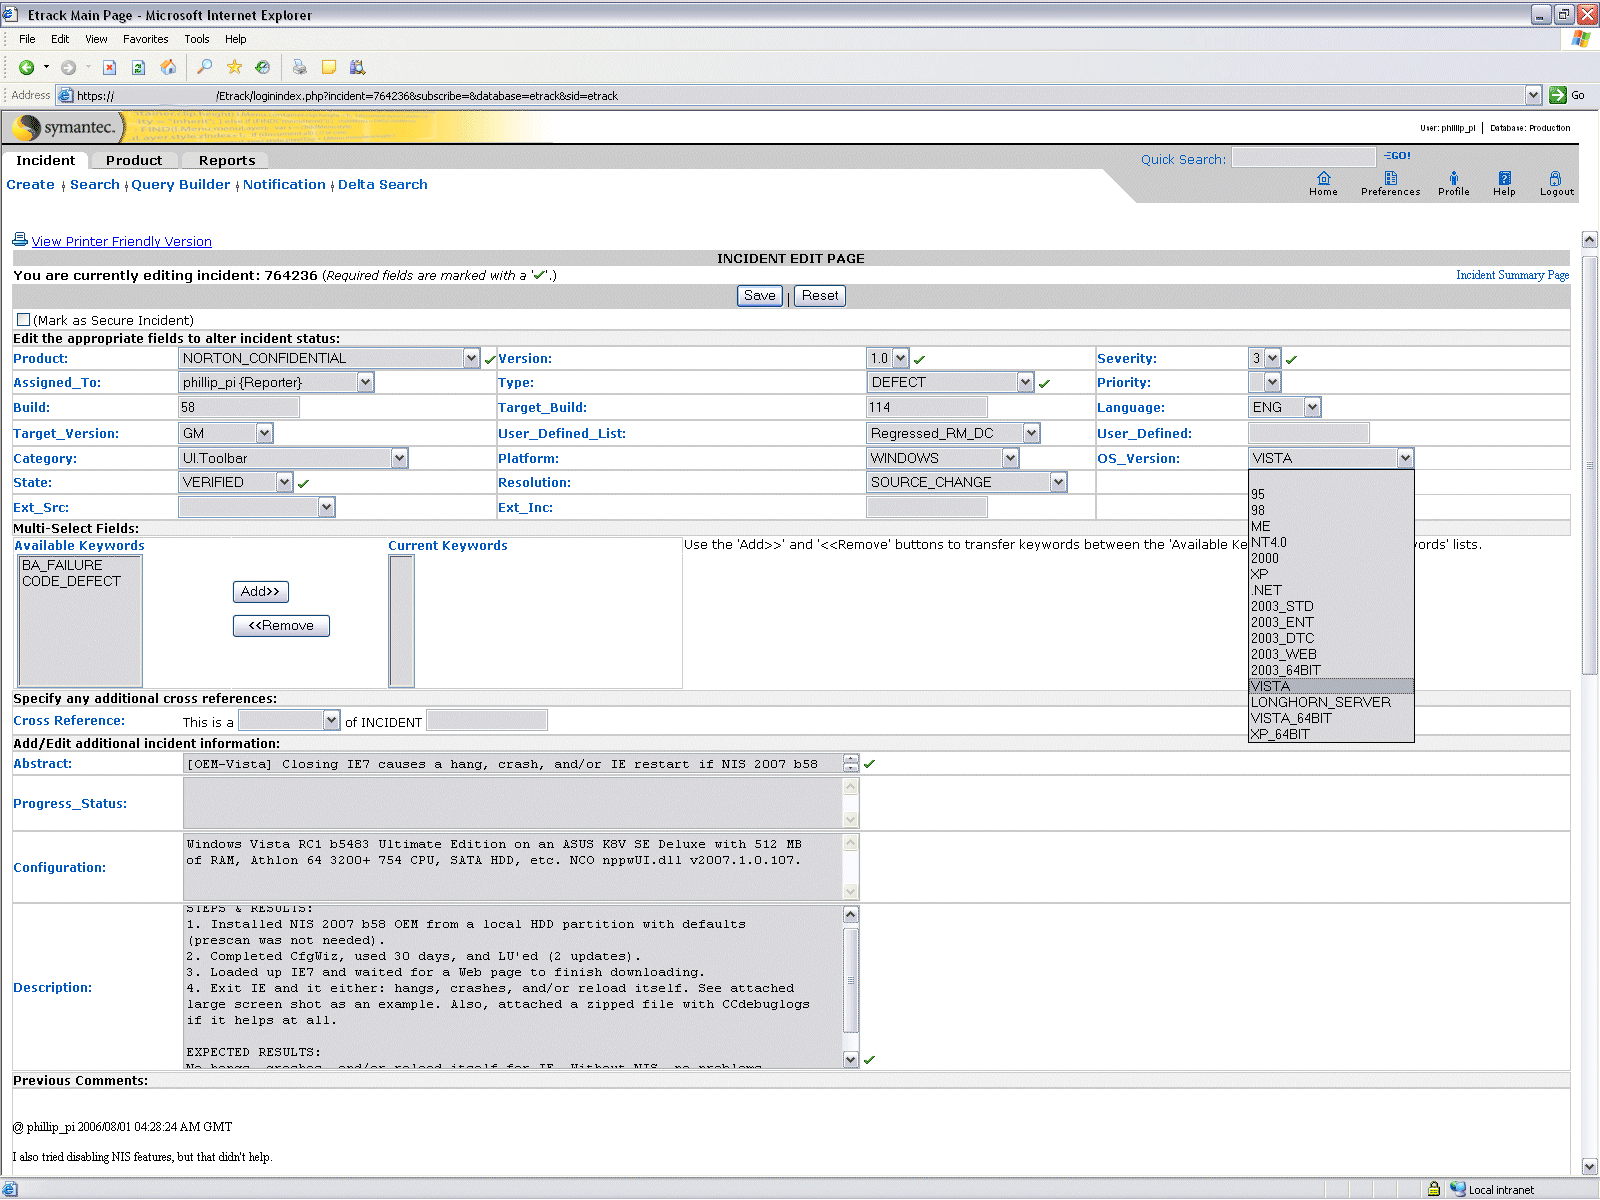1600x1200 pixels.
Task: Click the Etrack Home house icon
Action: [x=1324, y=178]
